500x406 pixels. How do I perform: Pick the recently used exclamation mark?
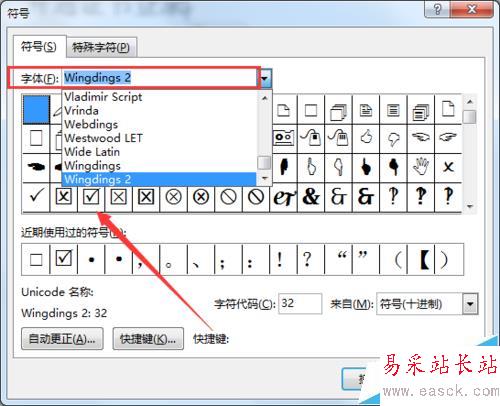tap(283, 259)
